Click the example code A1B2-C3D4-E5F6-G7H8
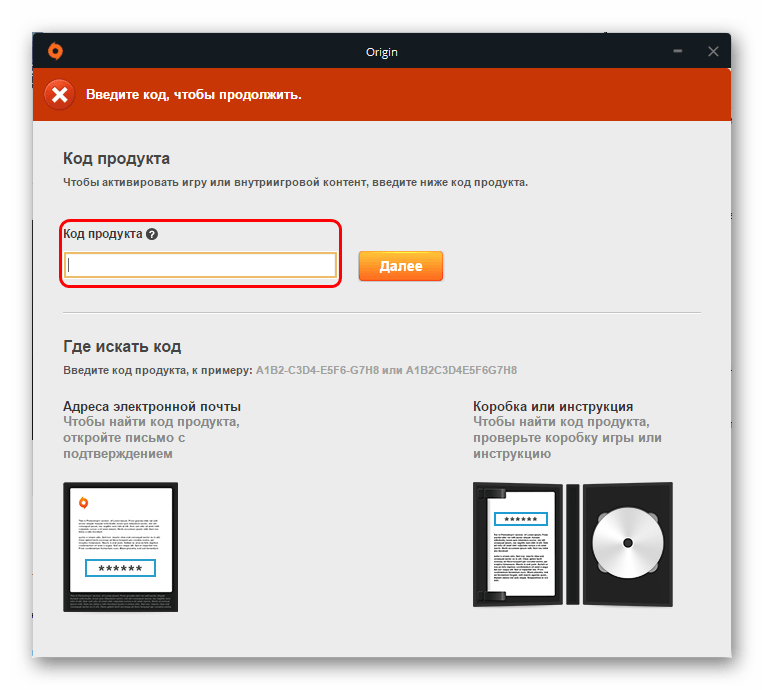Screen dimensions: 764x690 [x=317, y=370]
